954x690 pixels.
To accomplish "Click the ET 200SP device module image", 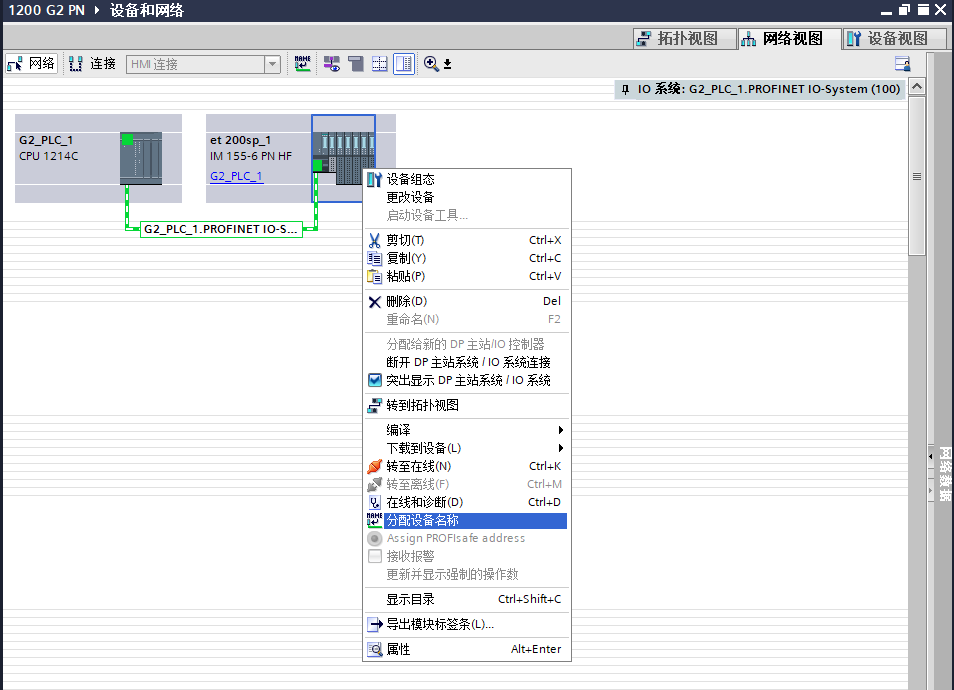I will [343, 157].
